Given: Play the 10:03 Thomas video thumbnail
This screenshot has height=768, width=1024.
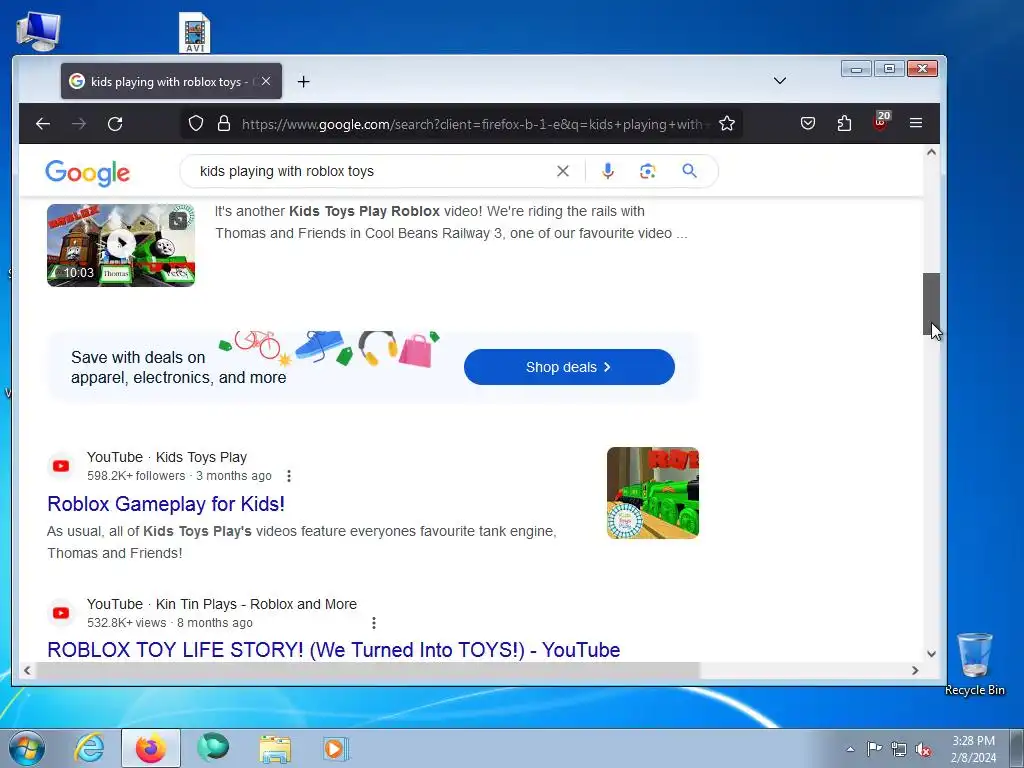Looking at the screenshot, I should pyautogui.click(x=121, y=245).
